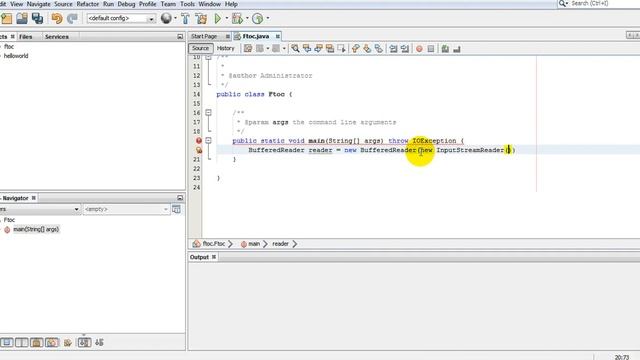Open the View menu
The height and width of the screenshot is (360, 640).
[x=16, y=4]
